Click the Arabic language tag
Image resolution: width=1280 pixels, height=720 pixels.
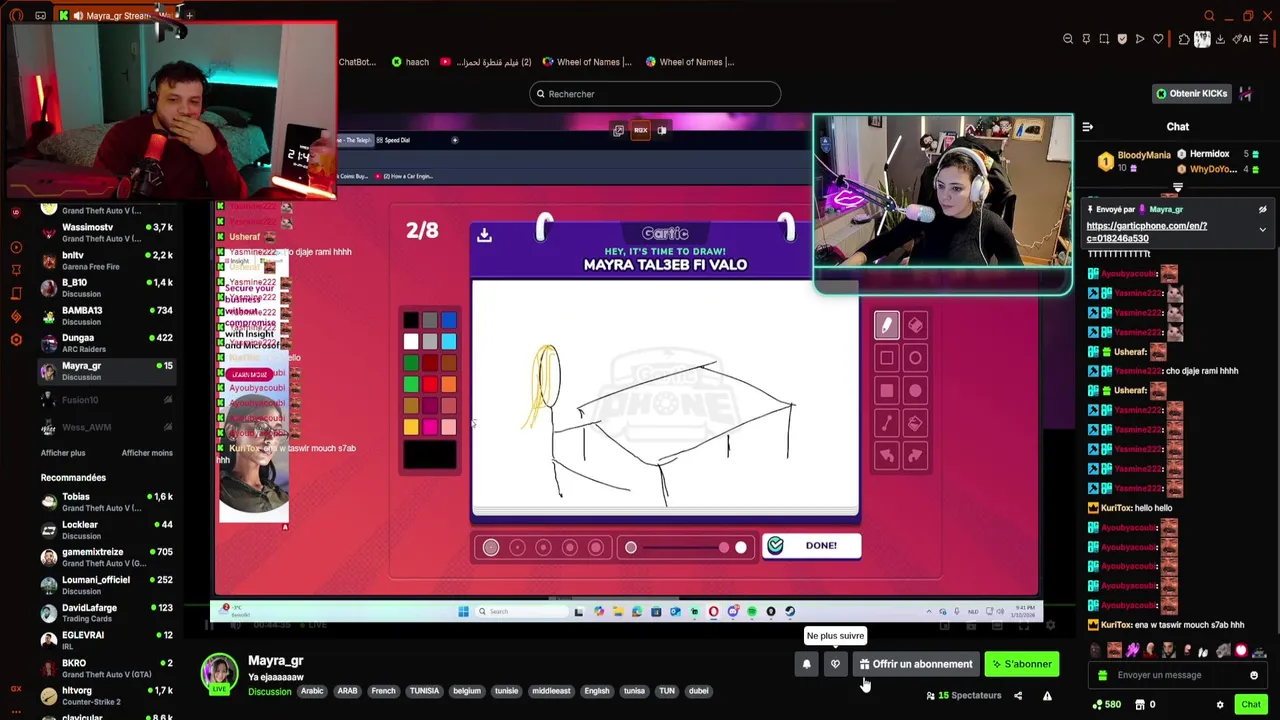click(312, 691)
